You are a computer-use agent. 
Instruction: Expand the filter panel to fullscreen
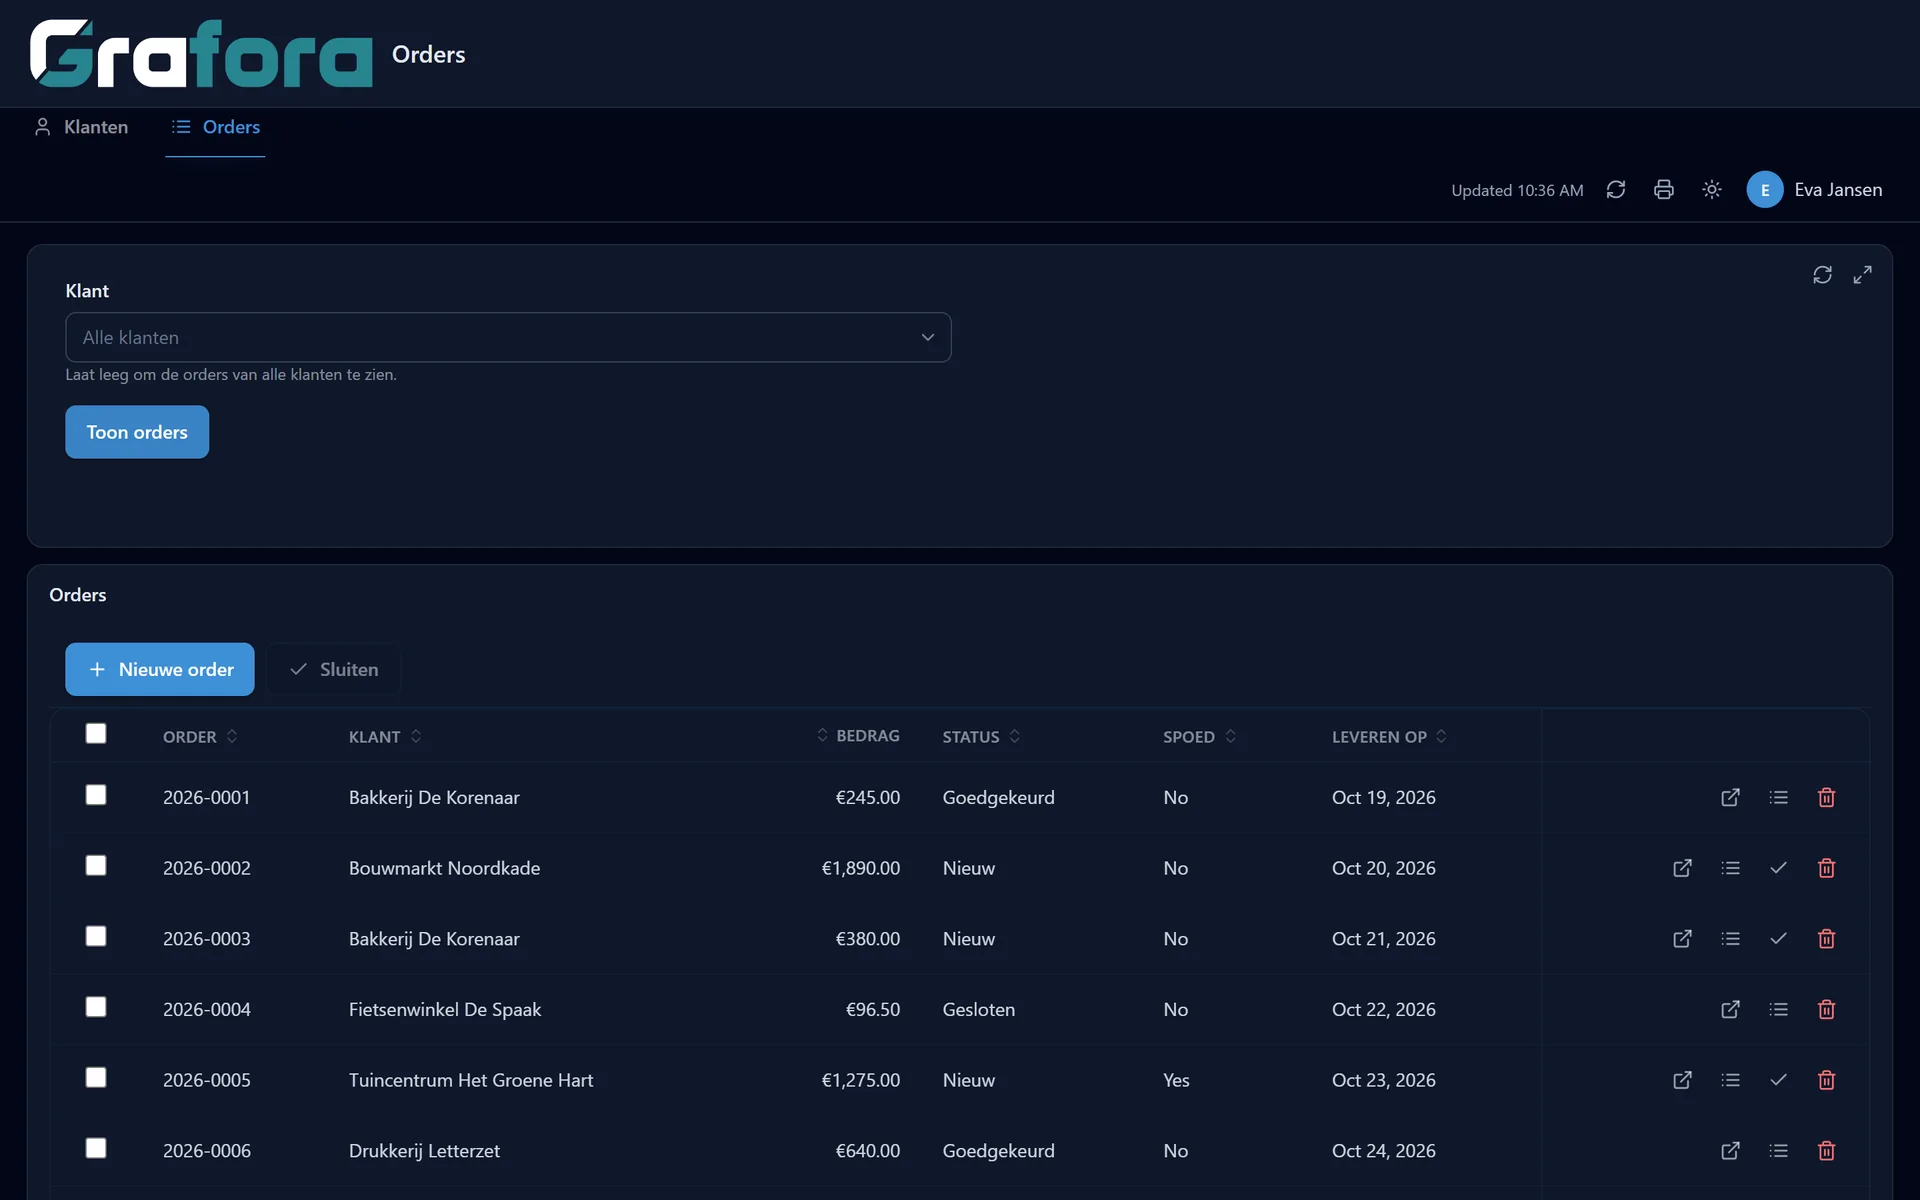(1862, 275)
